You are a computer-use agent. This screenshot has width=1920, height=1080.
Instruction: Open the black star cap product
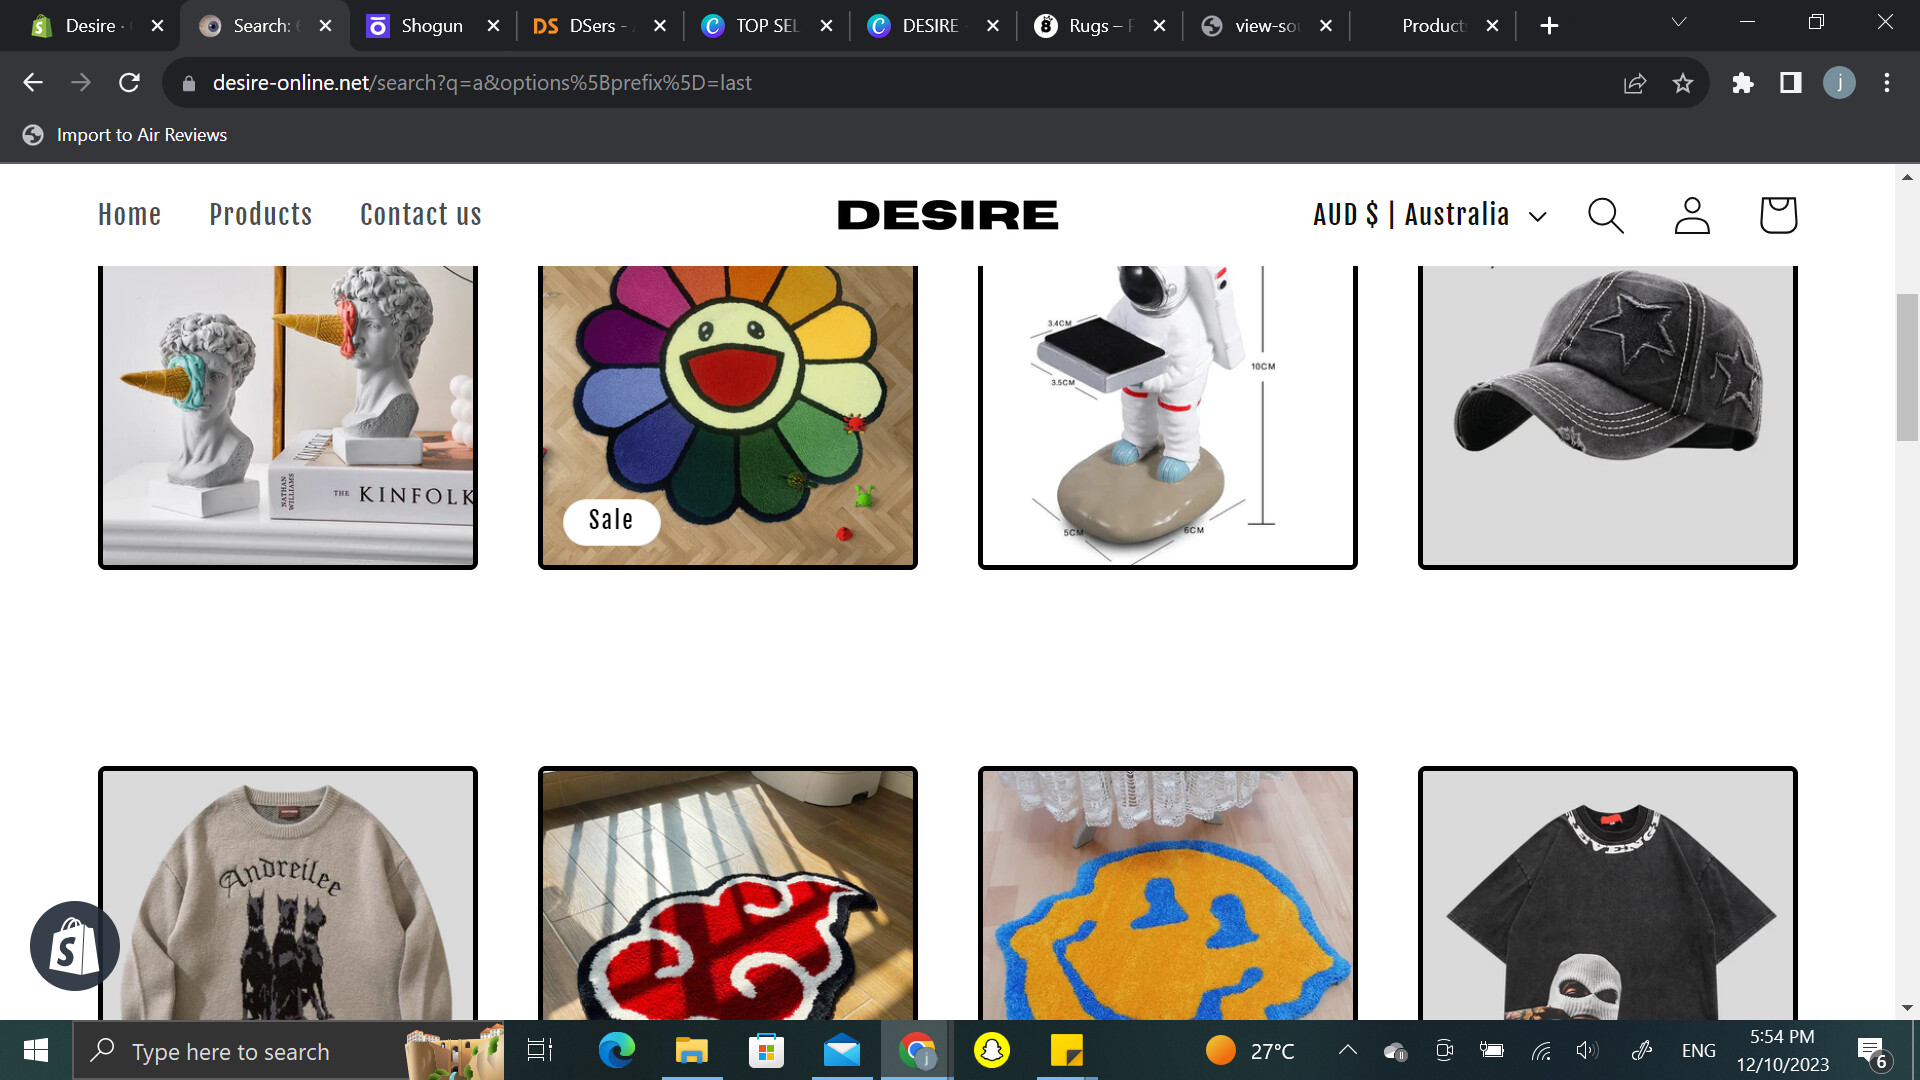(1608, 416)
